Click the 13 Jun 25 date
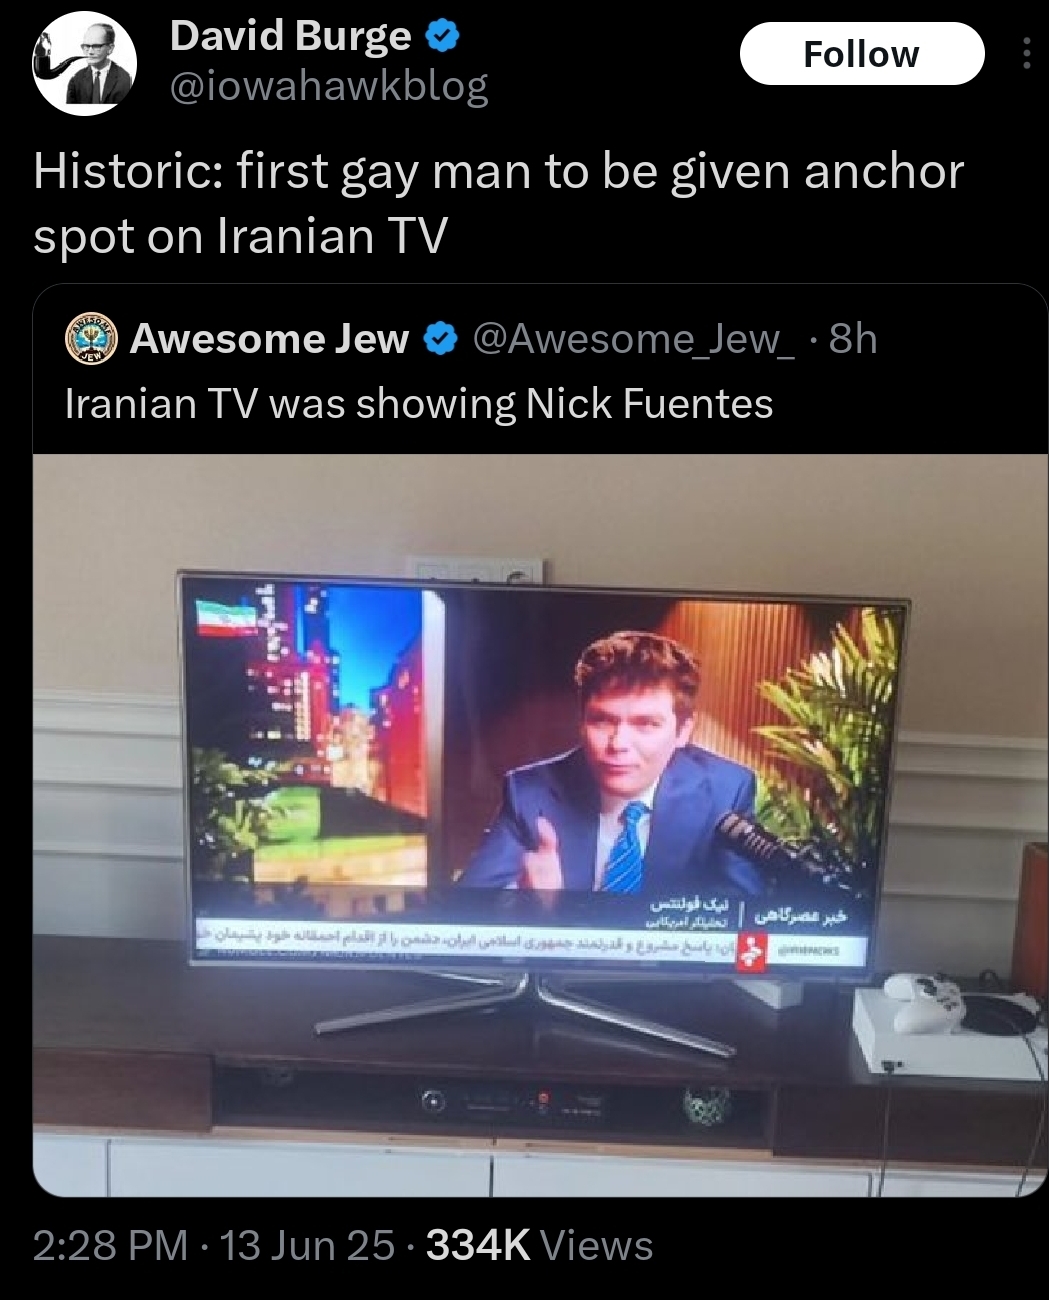 pyautogui.click(x=307, y=1245)
